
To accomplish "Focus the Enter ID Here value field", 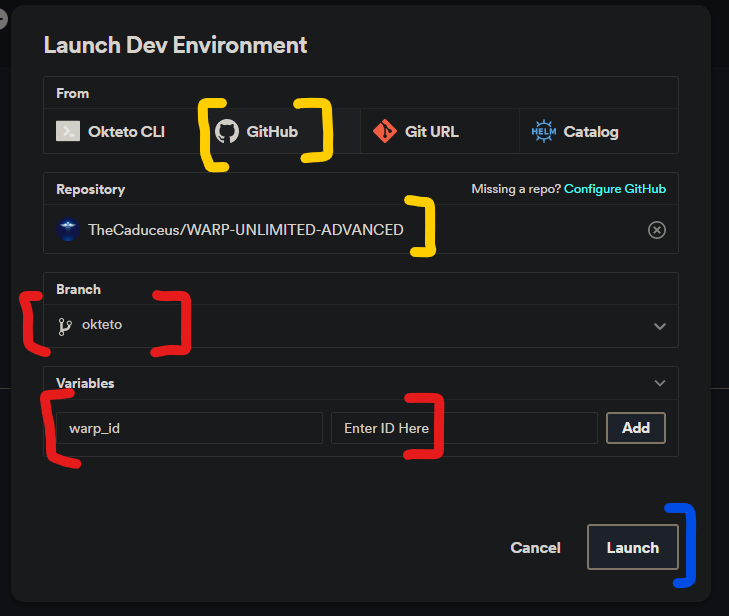I will (464, 428).
